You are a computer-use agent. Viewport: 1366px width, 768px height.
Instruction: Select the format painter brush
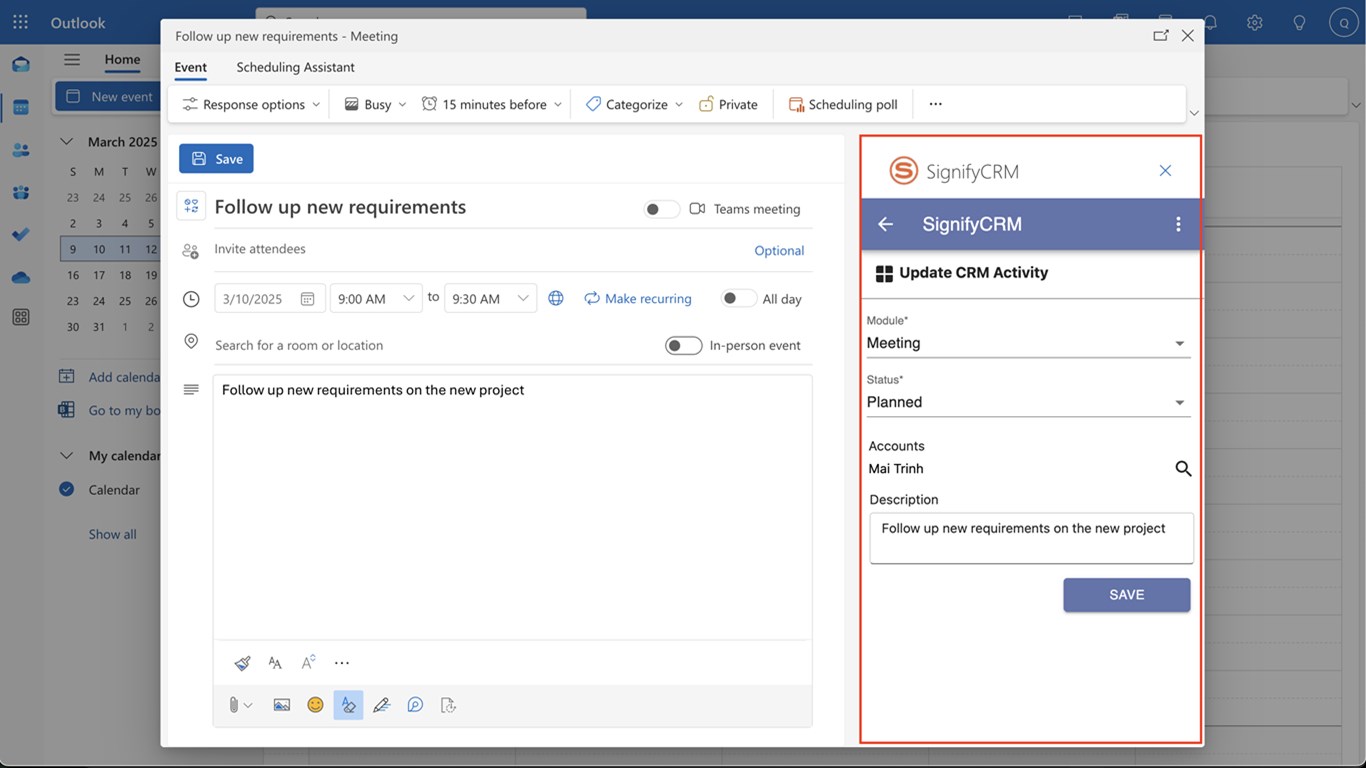click(x=242, y=663)
